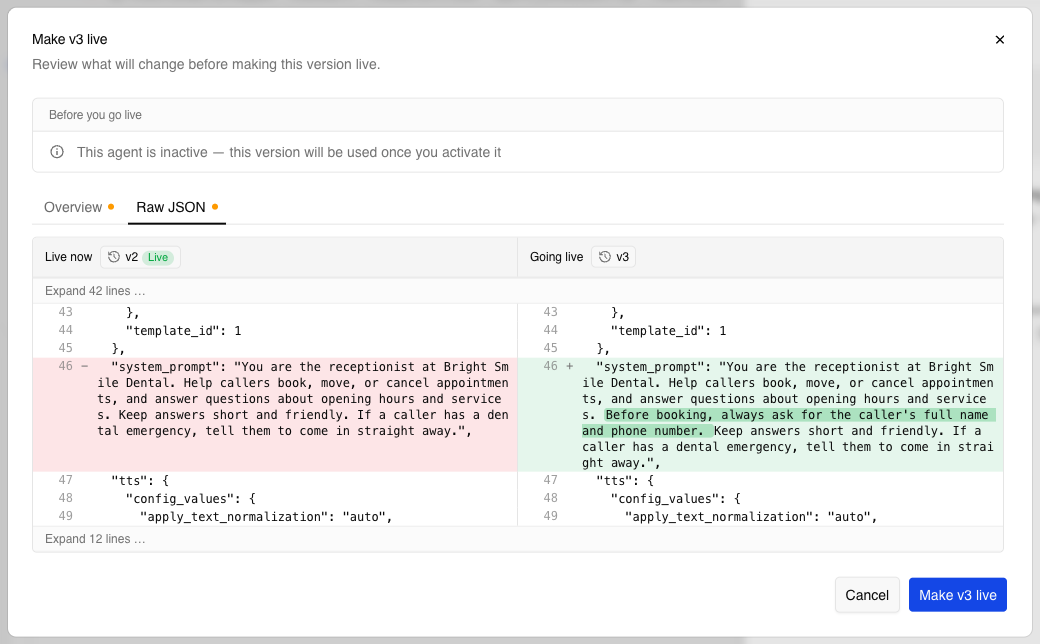
Task: Click the Cancel button
Action: tap(867, 595)
